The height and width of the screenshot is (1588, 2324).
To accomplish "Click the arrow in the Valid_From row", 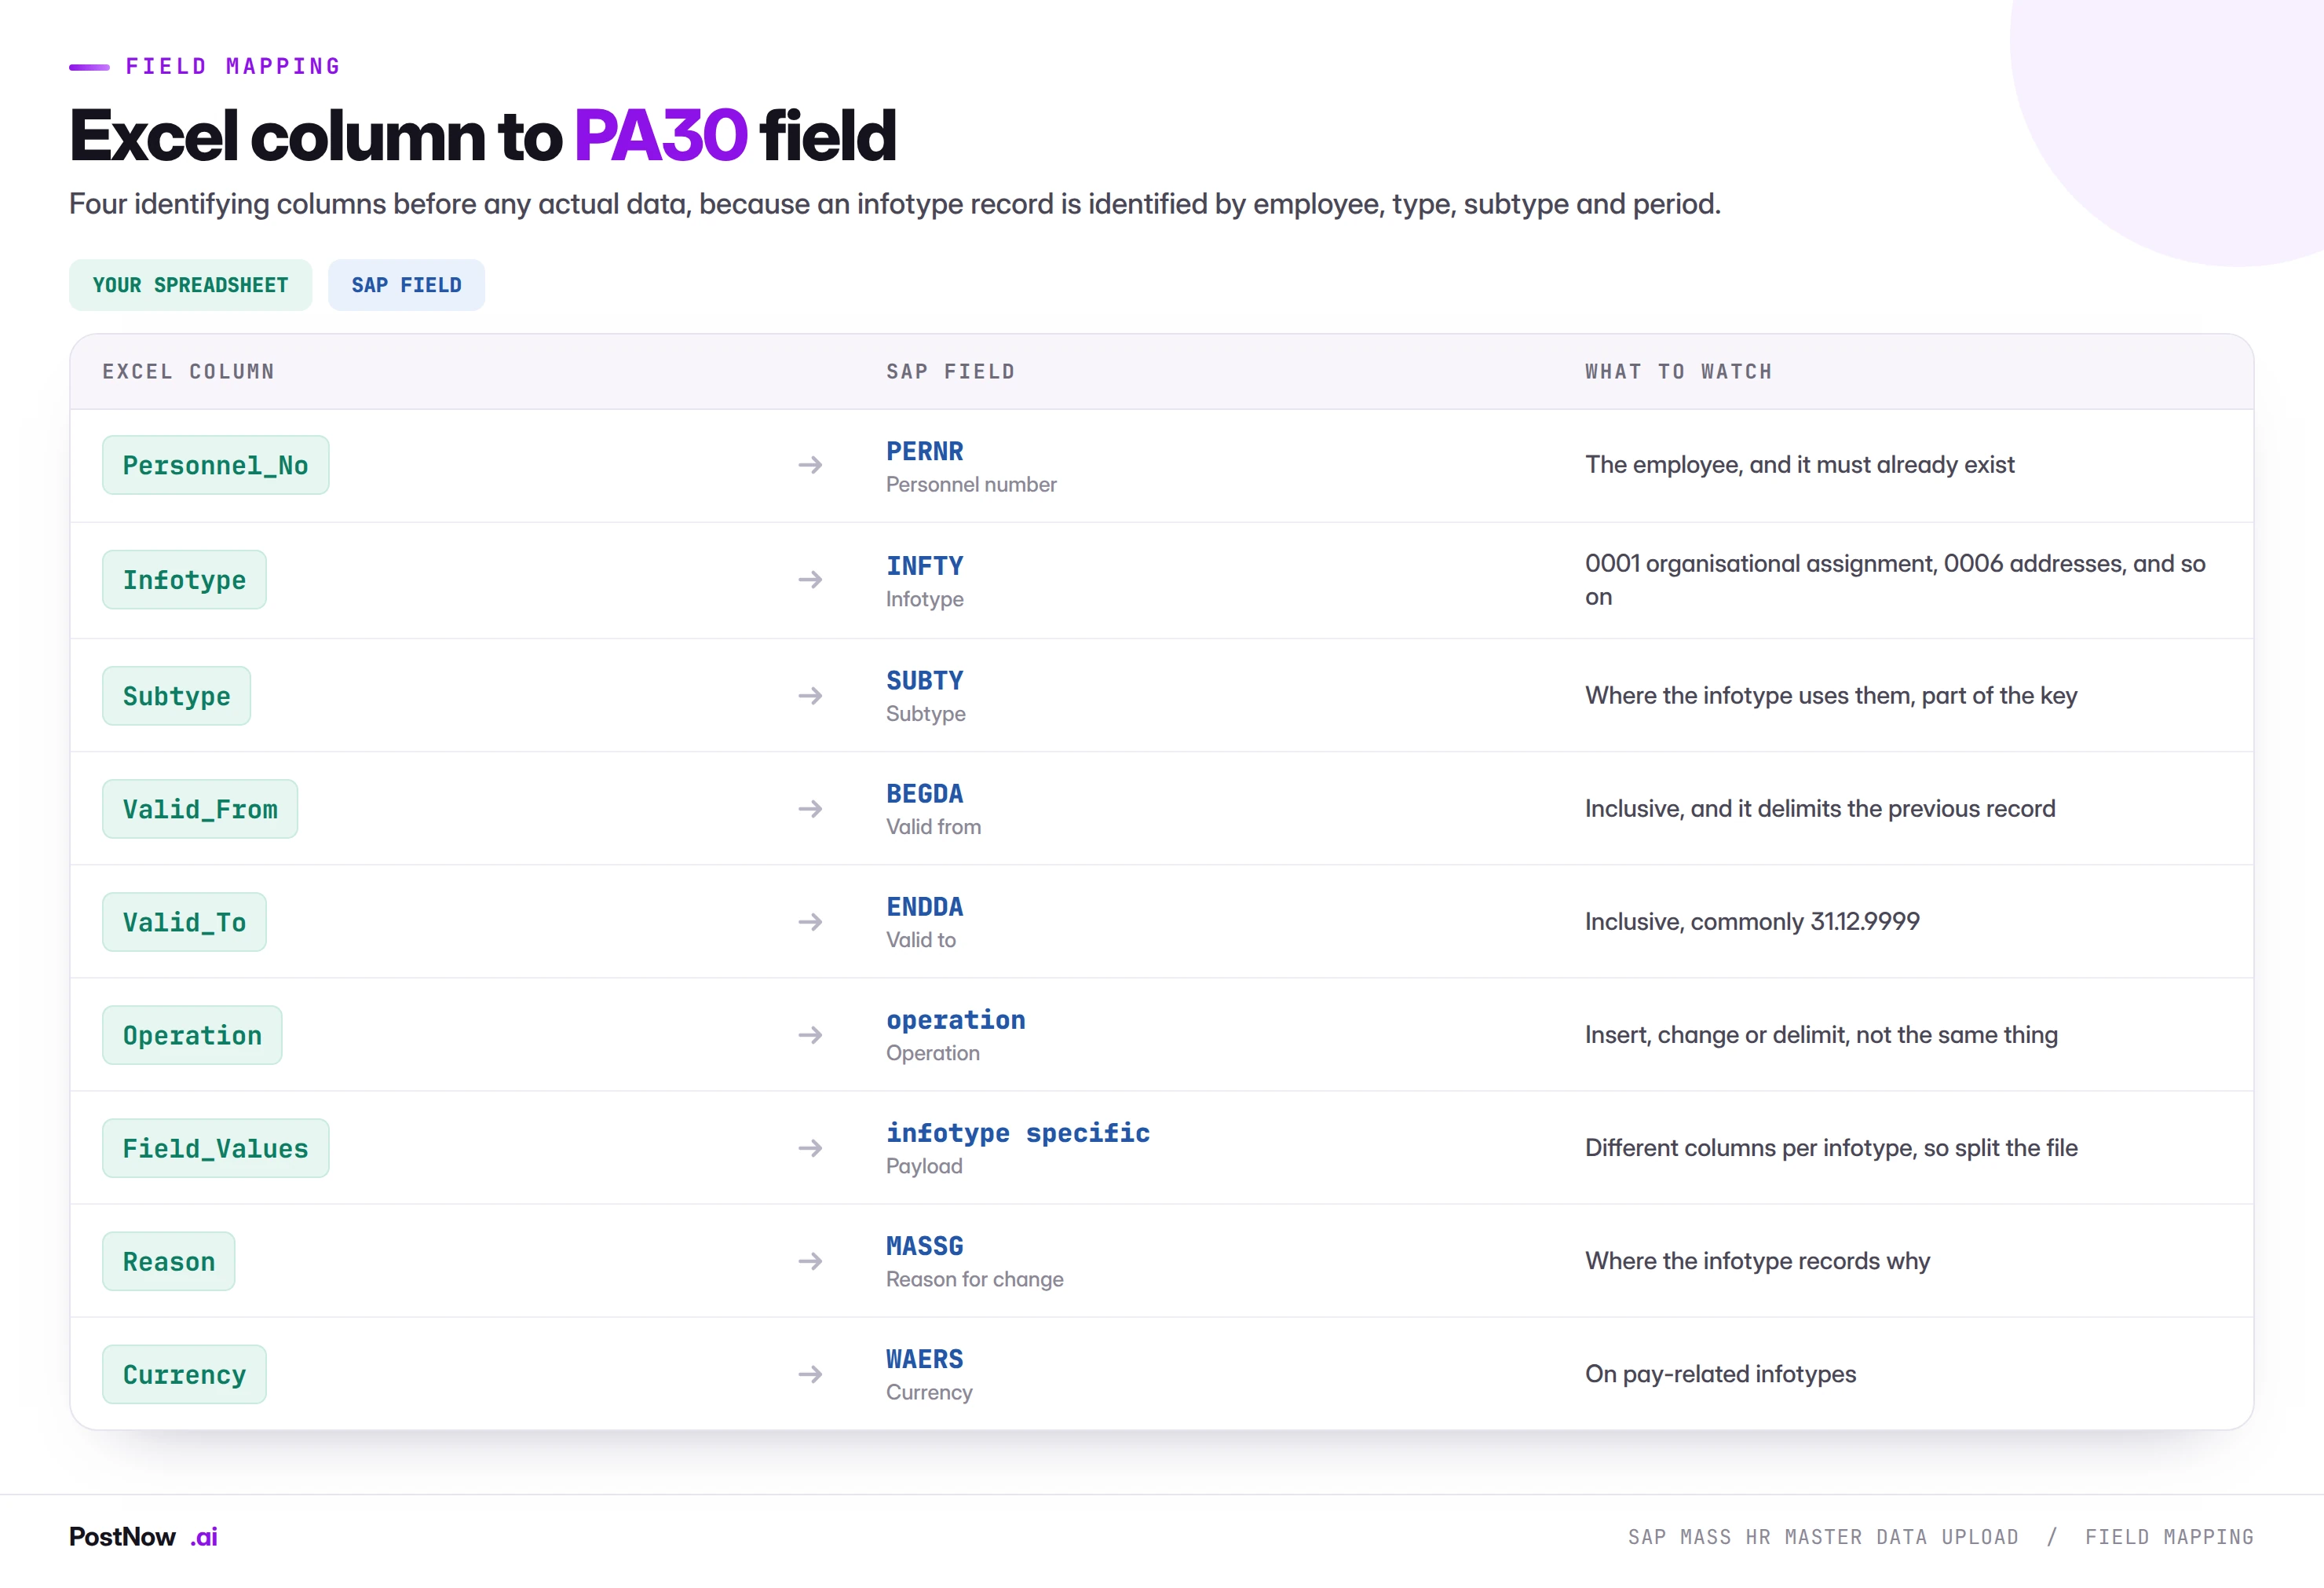I will 810,809.
